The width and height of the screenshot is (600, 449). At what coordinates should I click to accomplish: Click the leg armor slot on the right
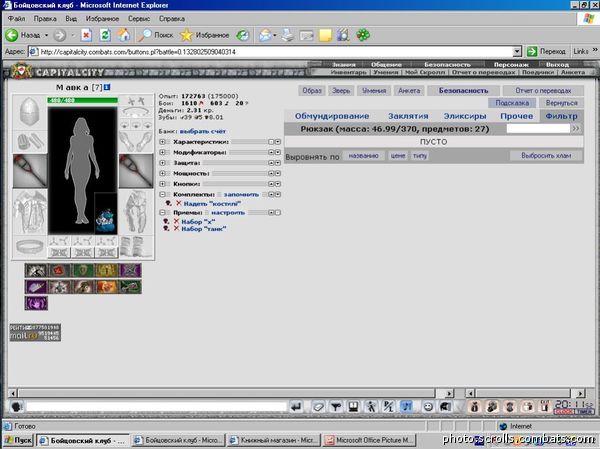(136, 212)
